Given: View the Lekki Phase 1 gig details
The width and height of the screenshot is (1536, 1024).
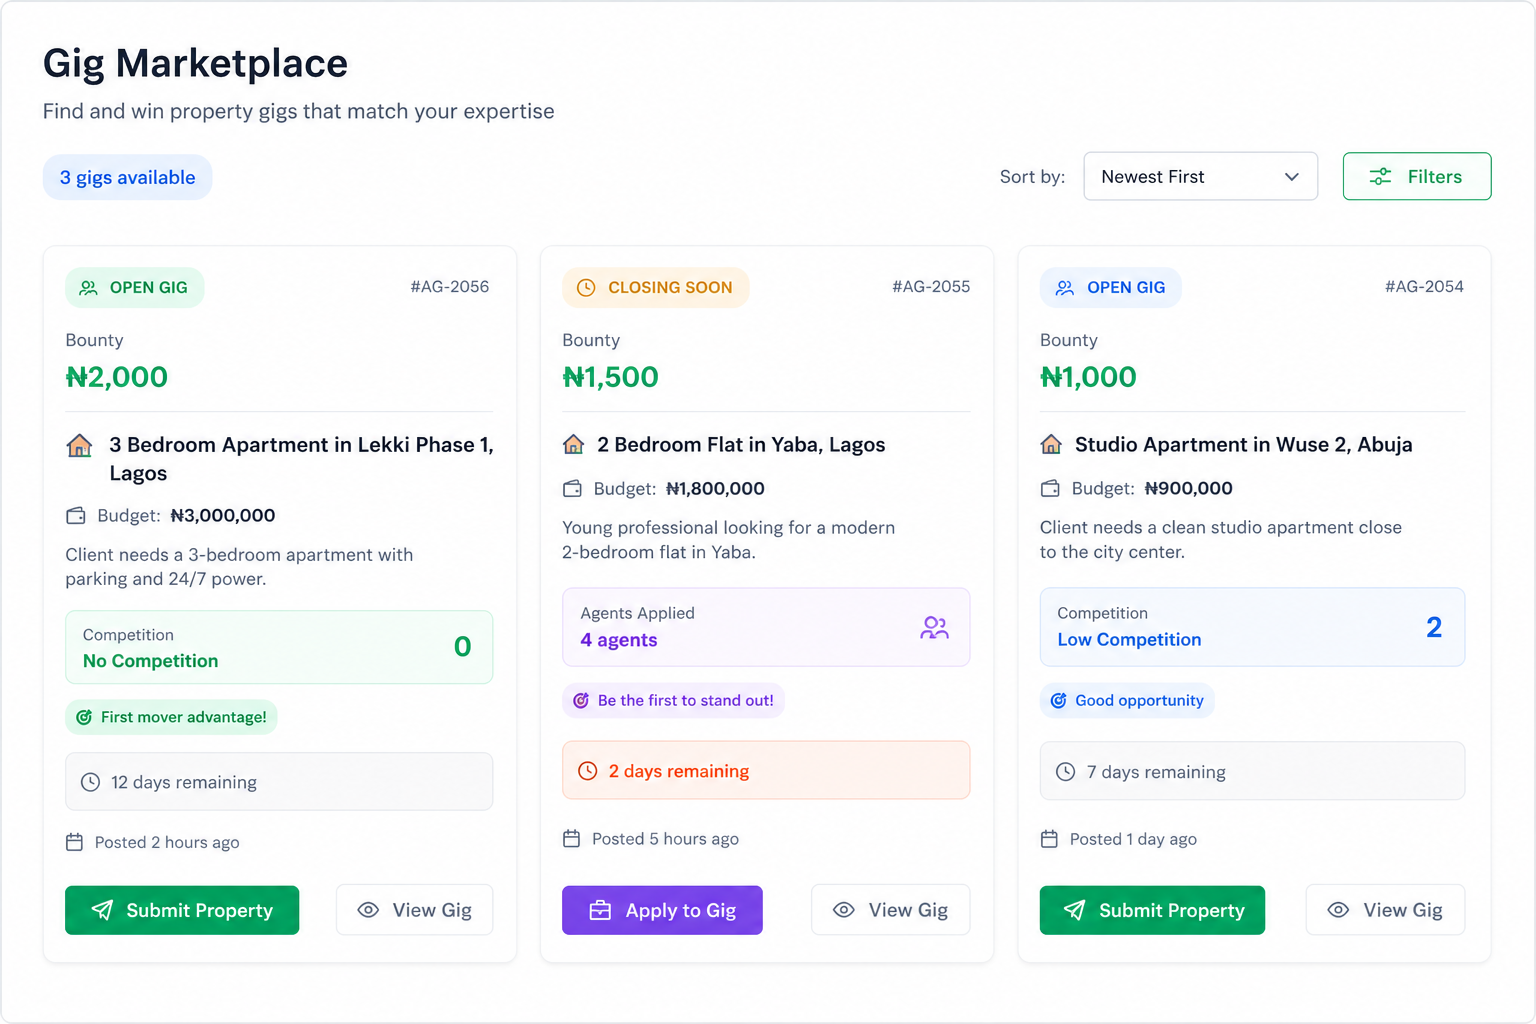Looking at the screenshot, I should point(414,910).
